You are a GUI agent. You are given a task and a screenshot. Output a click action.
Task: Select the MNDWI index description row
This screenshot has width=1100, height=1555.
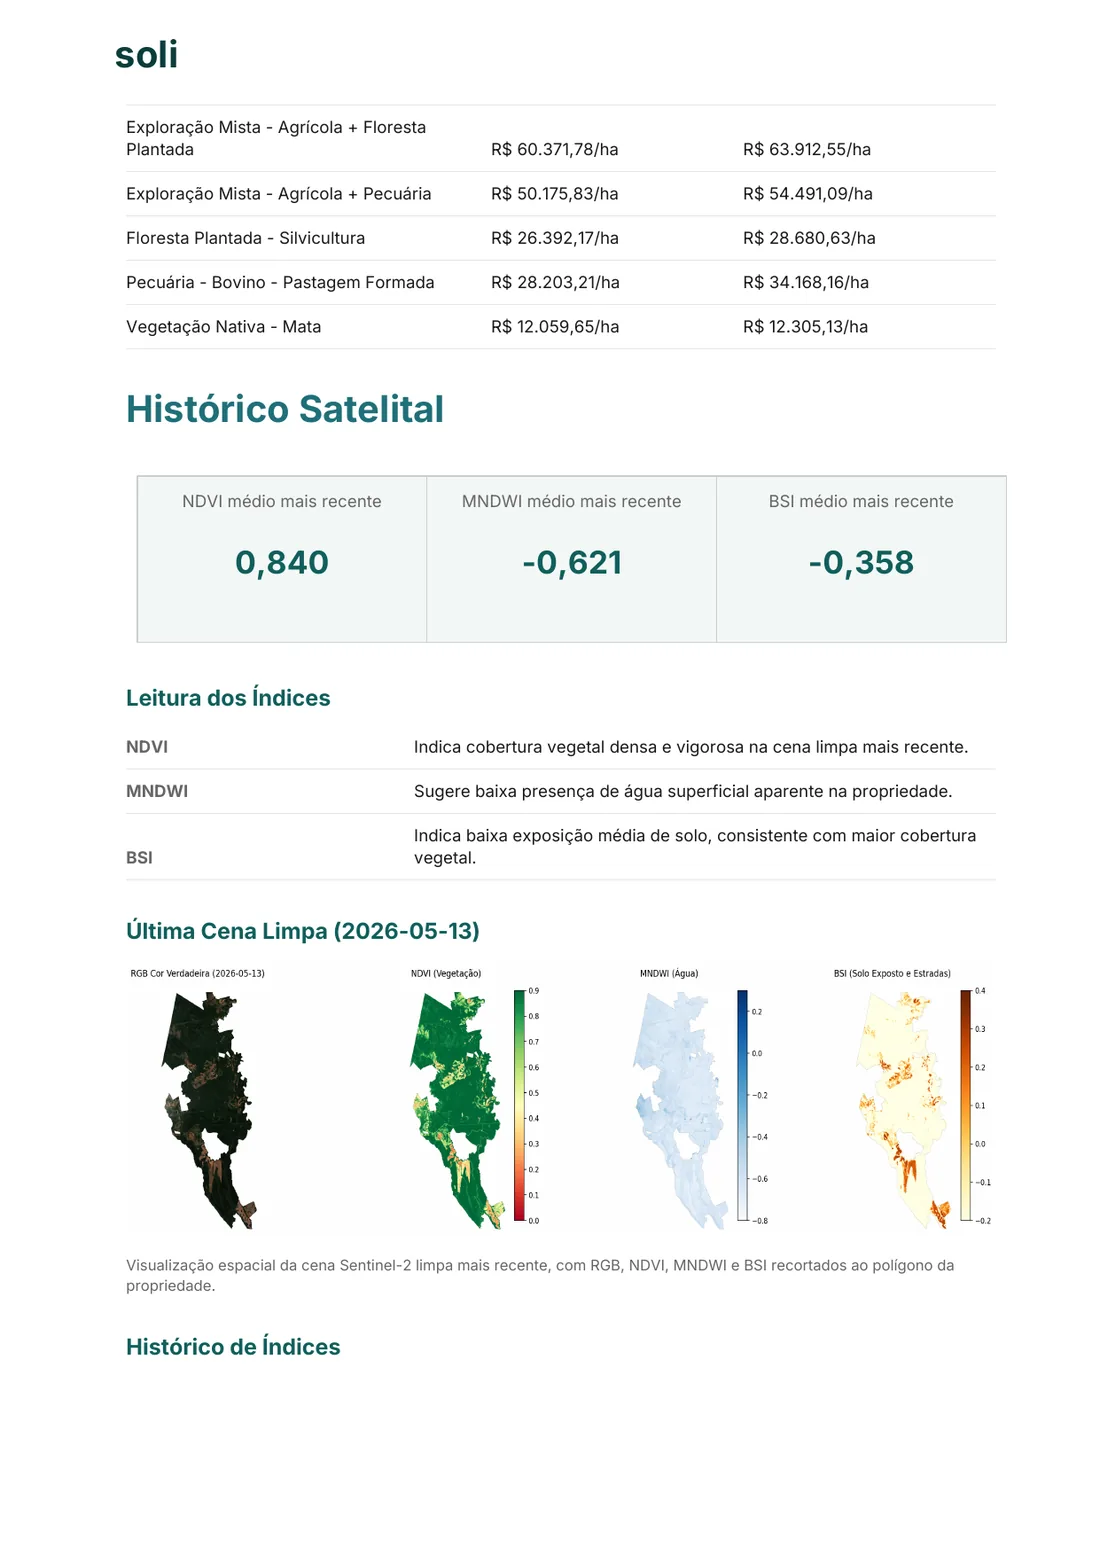click(561, 791)
